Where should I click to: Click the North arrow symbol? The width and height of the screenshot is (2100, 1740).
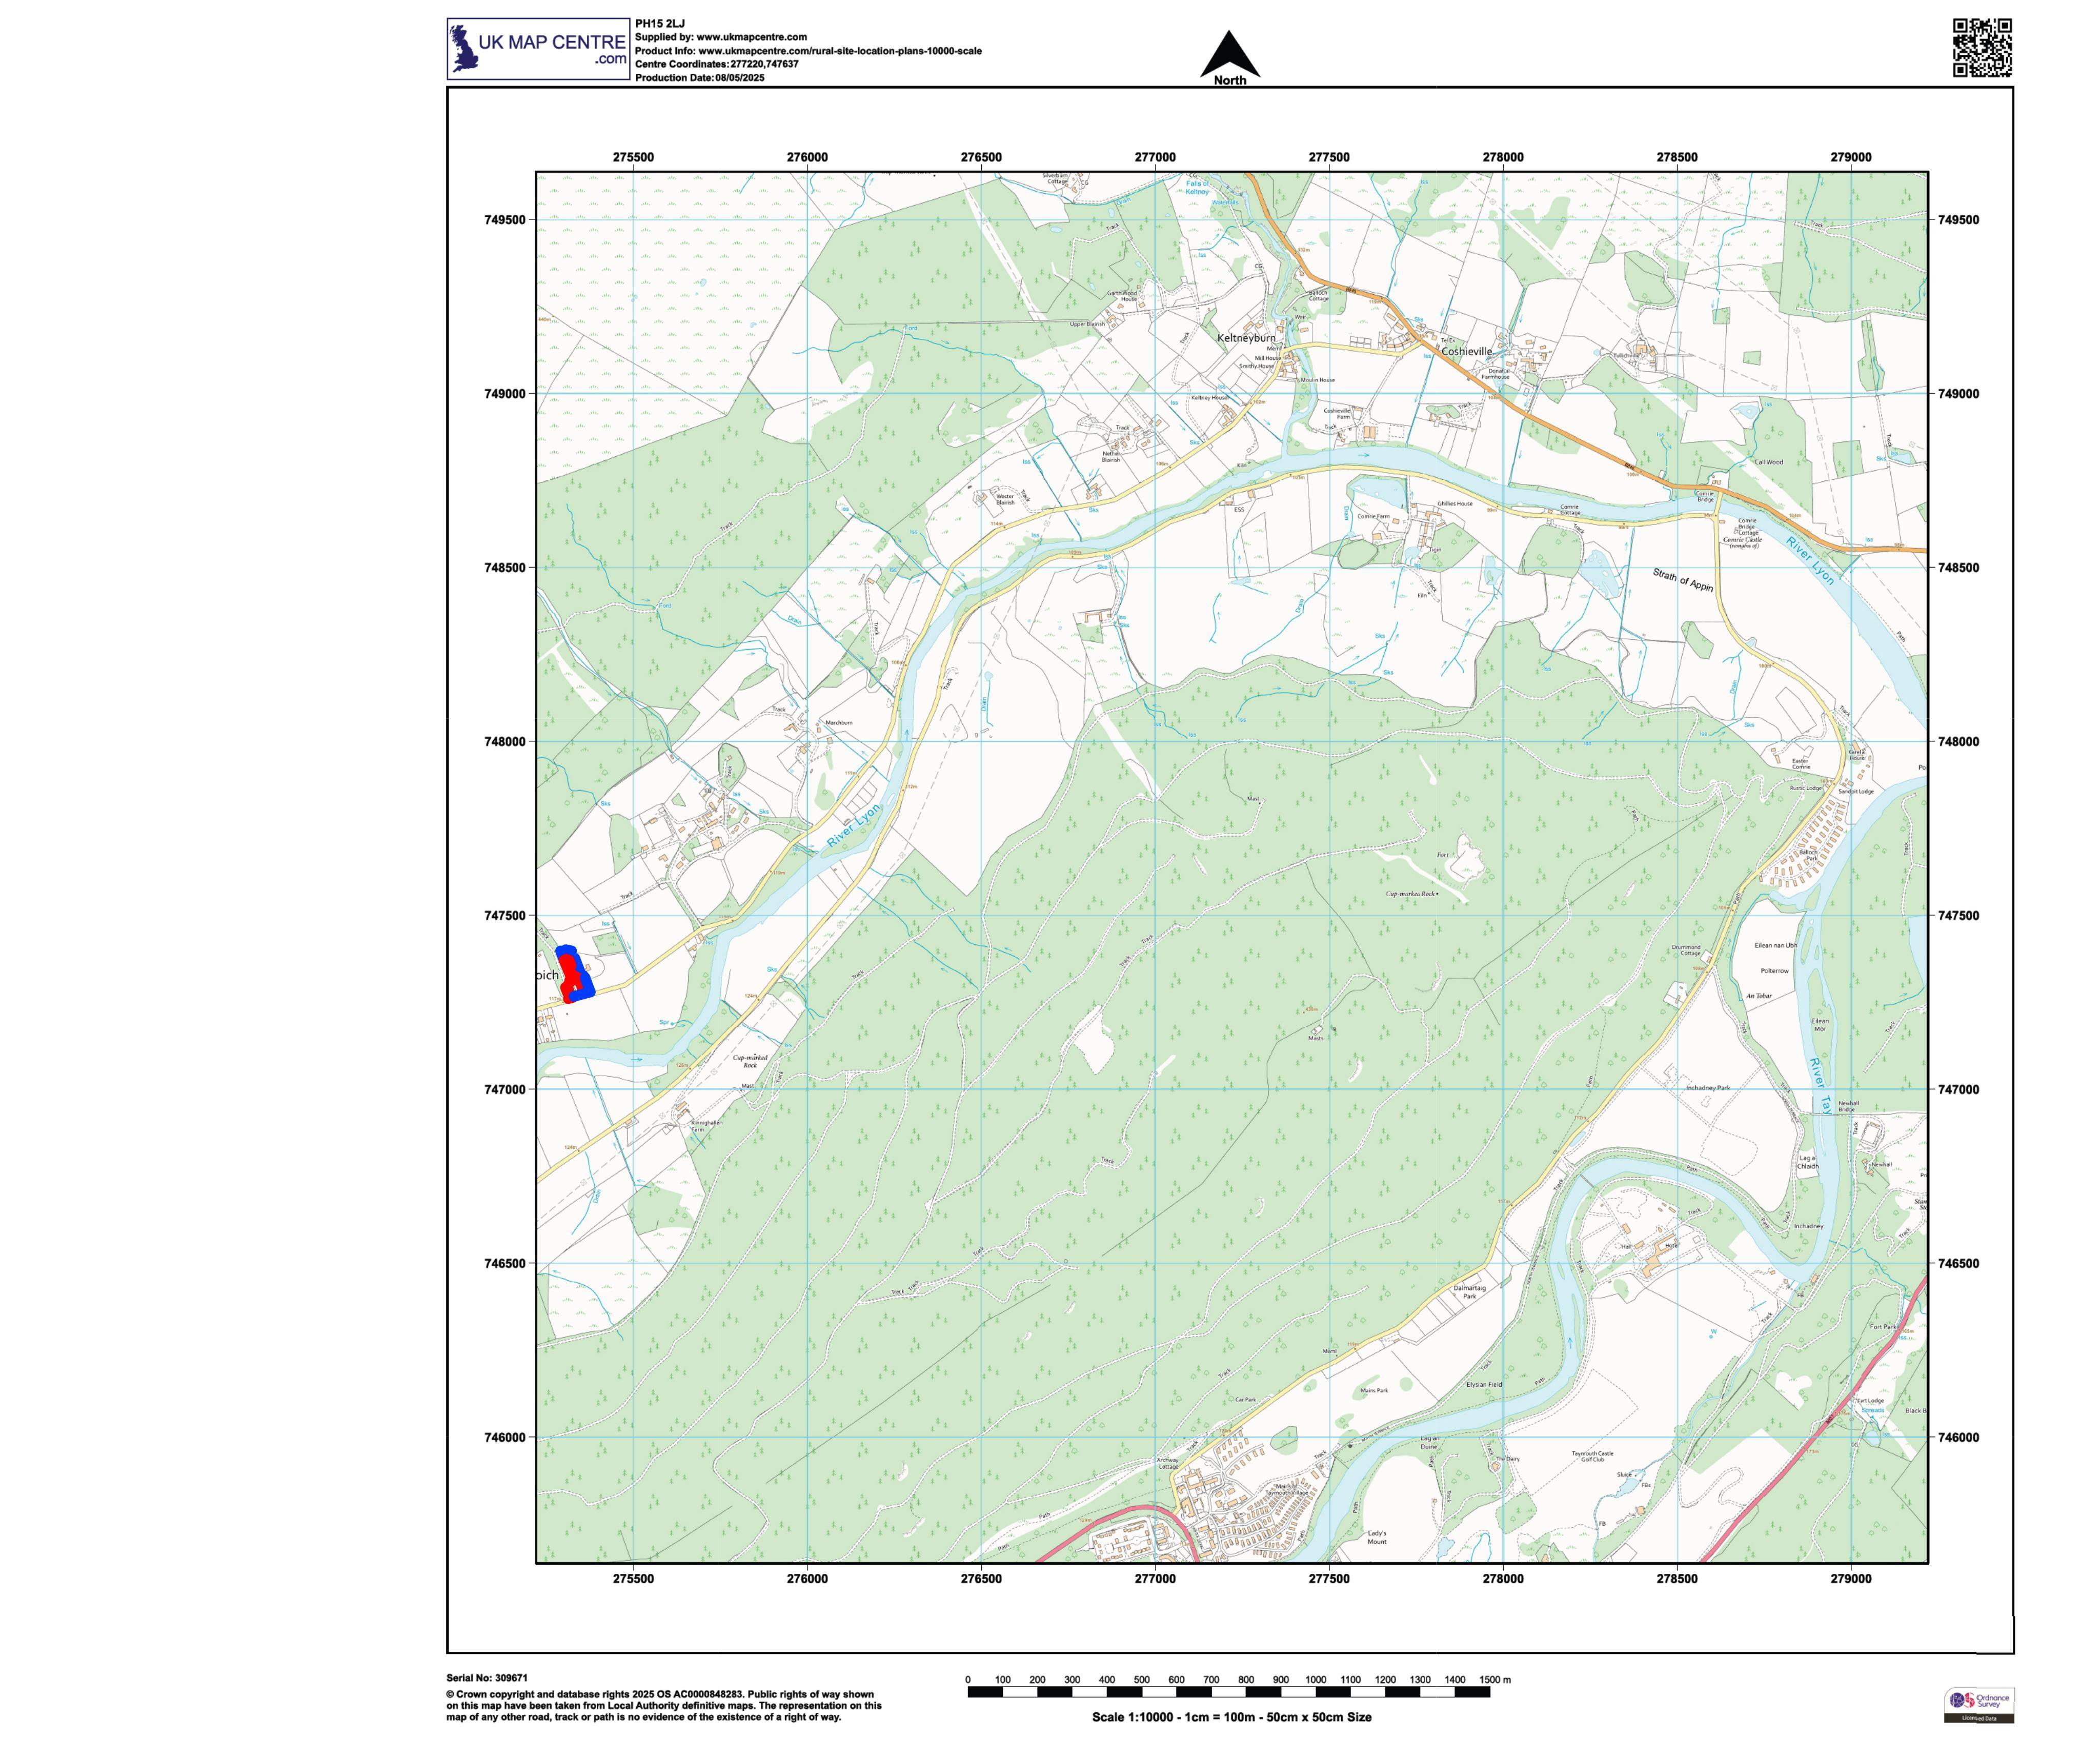tap(1229, 58)
